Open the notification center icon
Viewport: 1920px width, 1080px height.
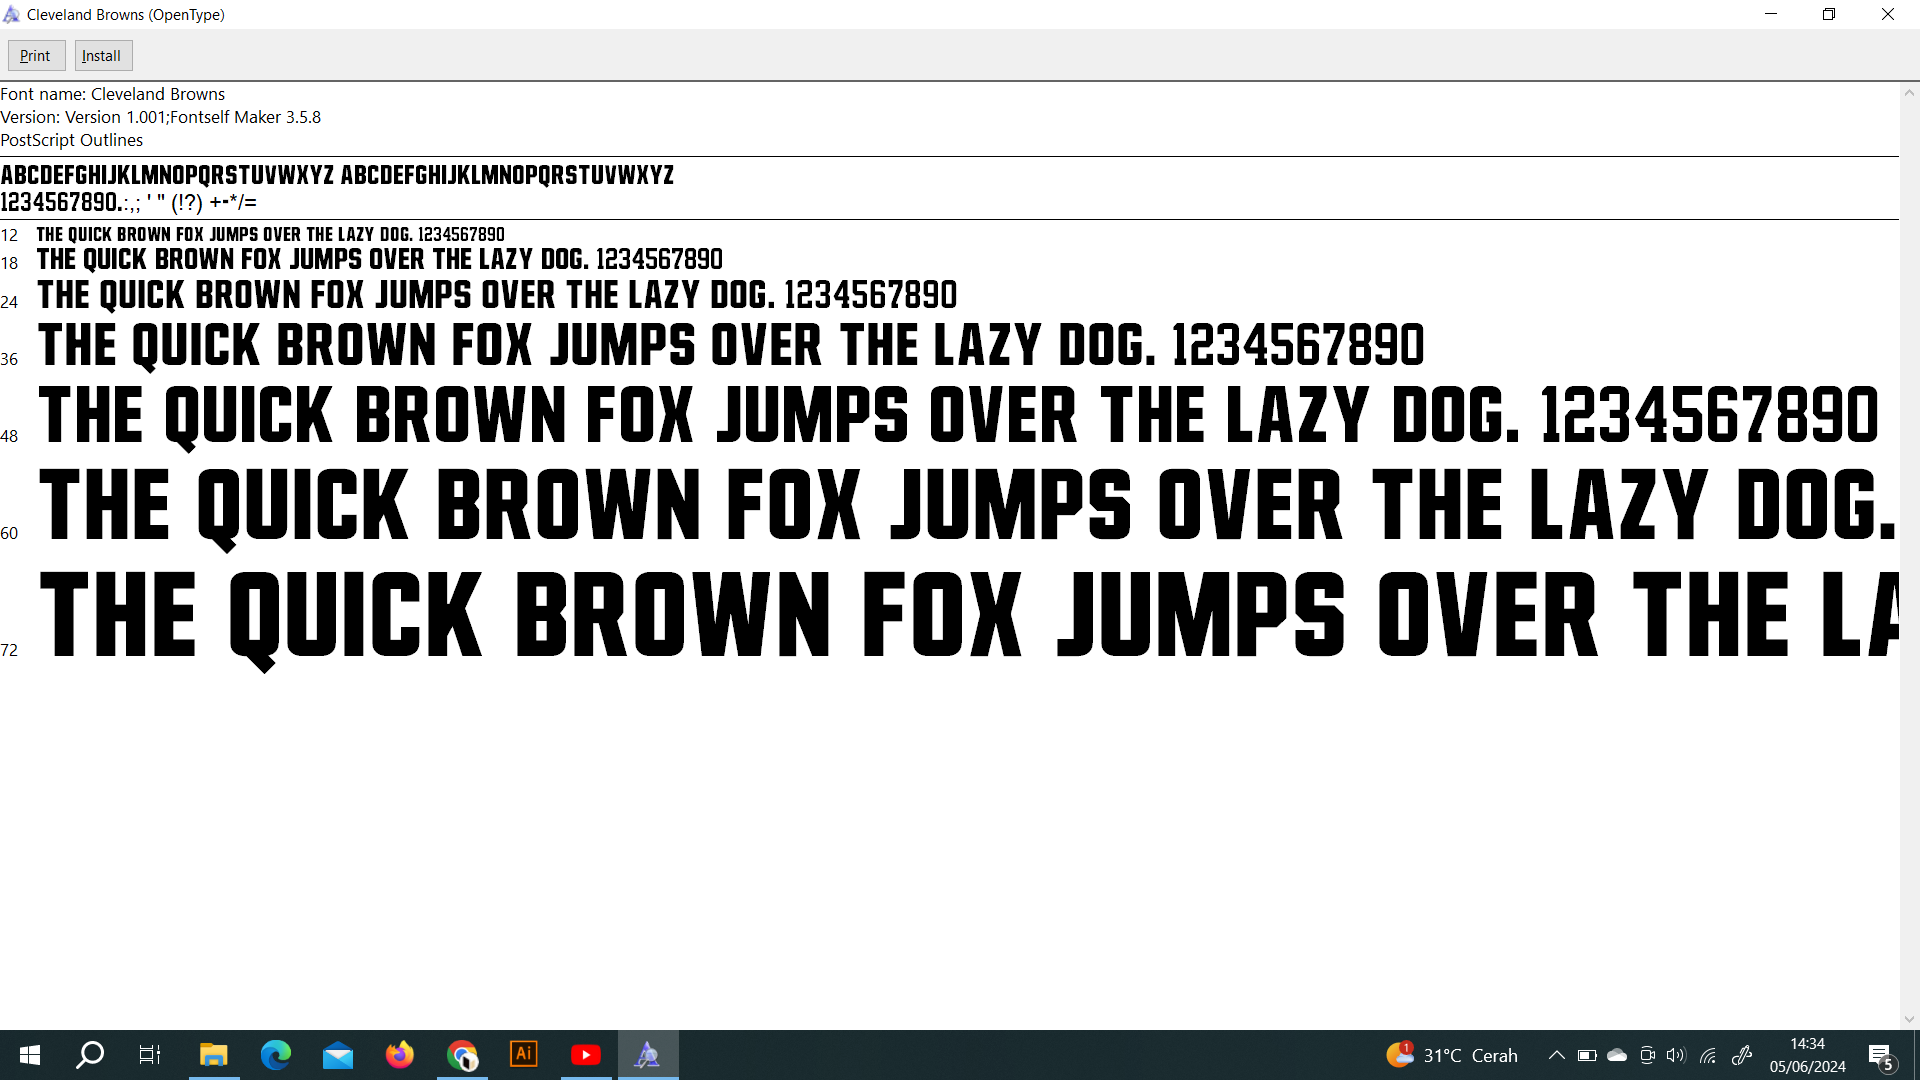[1881, 1055]
